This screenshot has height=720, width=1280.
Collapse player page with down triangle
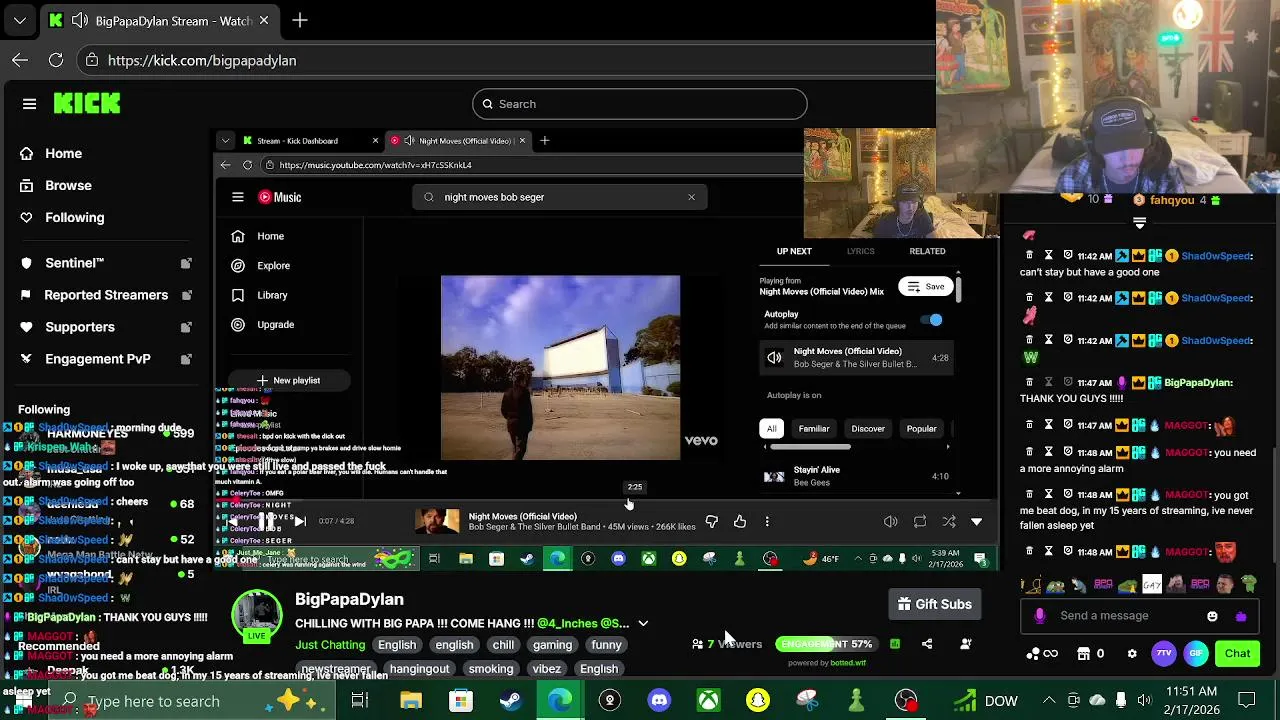click(x=977, y=521)
